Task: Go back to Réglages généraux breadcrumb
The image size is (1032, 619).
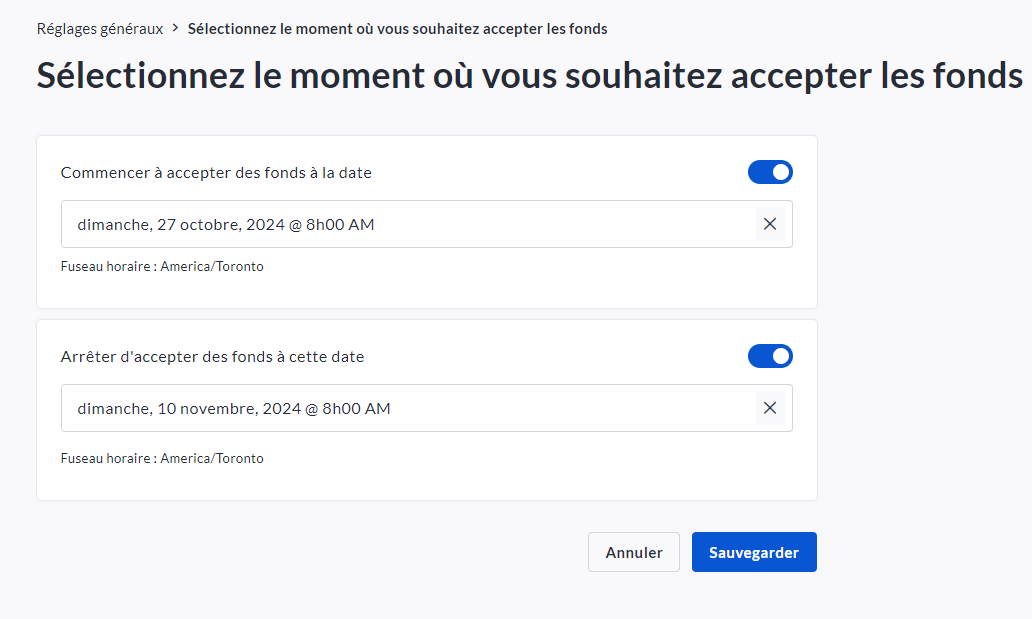Action: coord(100,29)
